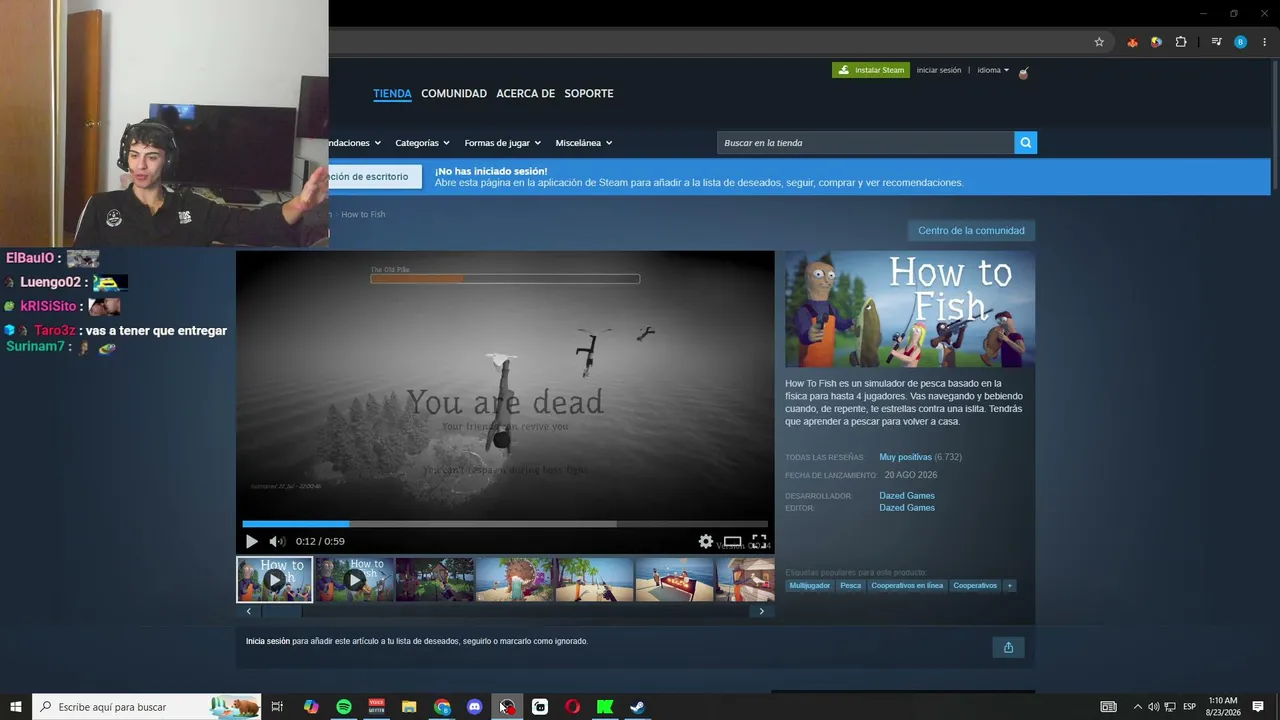Viewport: 1280px width, 720px height.
Task: Click the share icon below the video
Action: pyautogui.click(x=1008, y=647)
